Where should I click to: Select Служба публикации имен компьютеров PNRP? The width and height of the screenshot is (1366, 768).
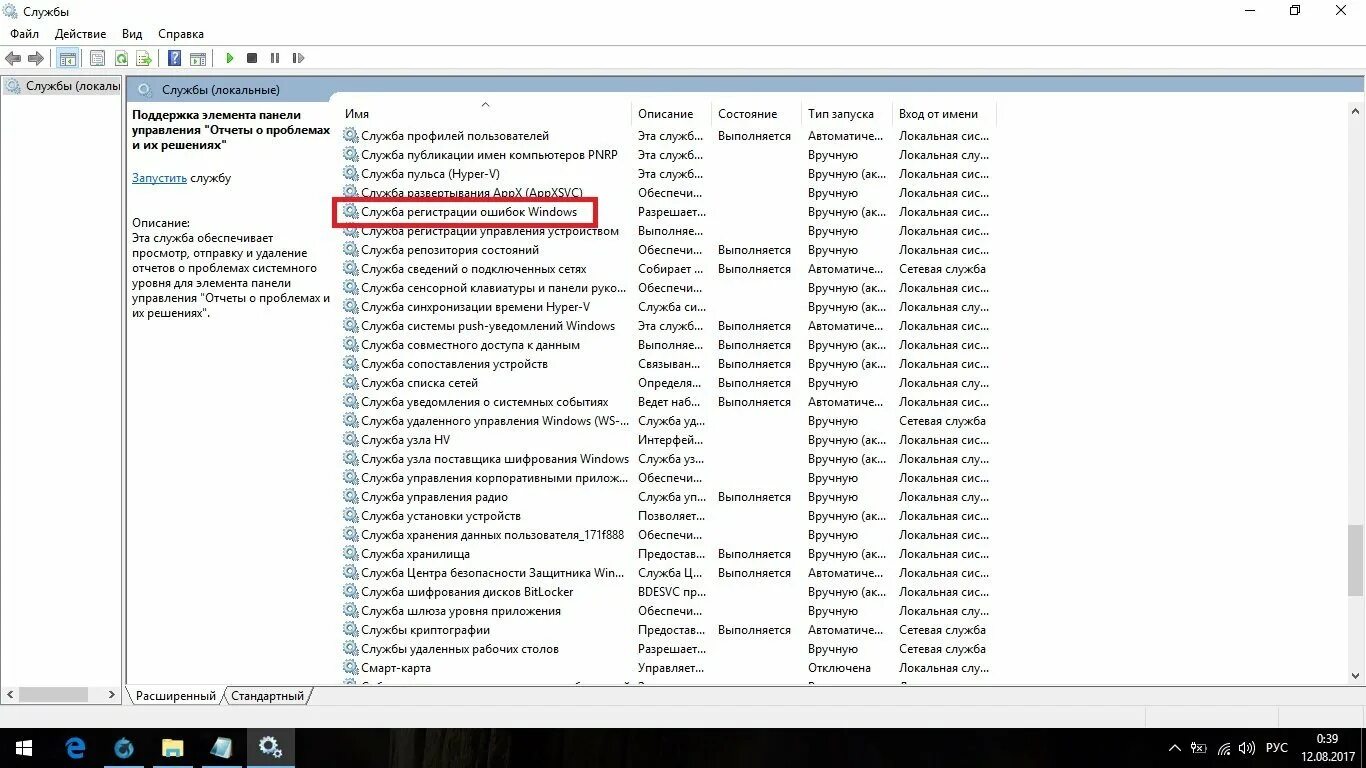tap(668, 155)
